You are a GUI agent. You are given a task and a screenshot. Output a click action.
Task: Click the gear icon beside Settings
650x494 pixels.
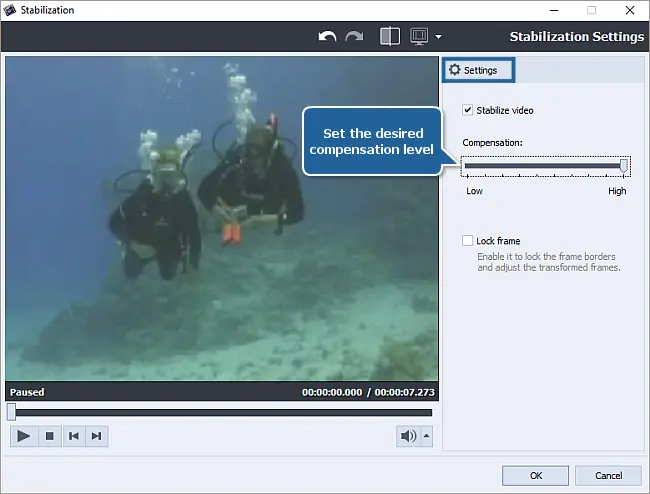[455, 71]
